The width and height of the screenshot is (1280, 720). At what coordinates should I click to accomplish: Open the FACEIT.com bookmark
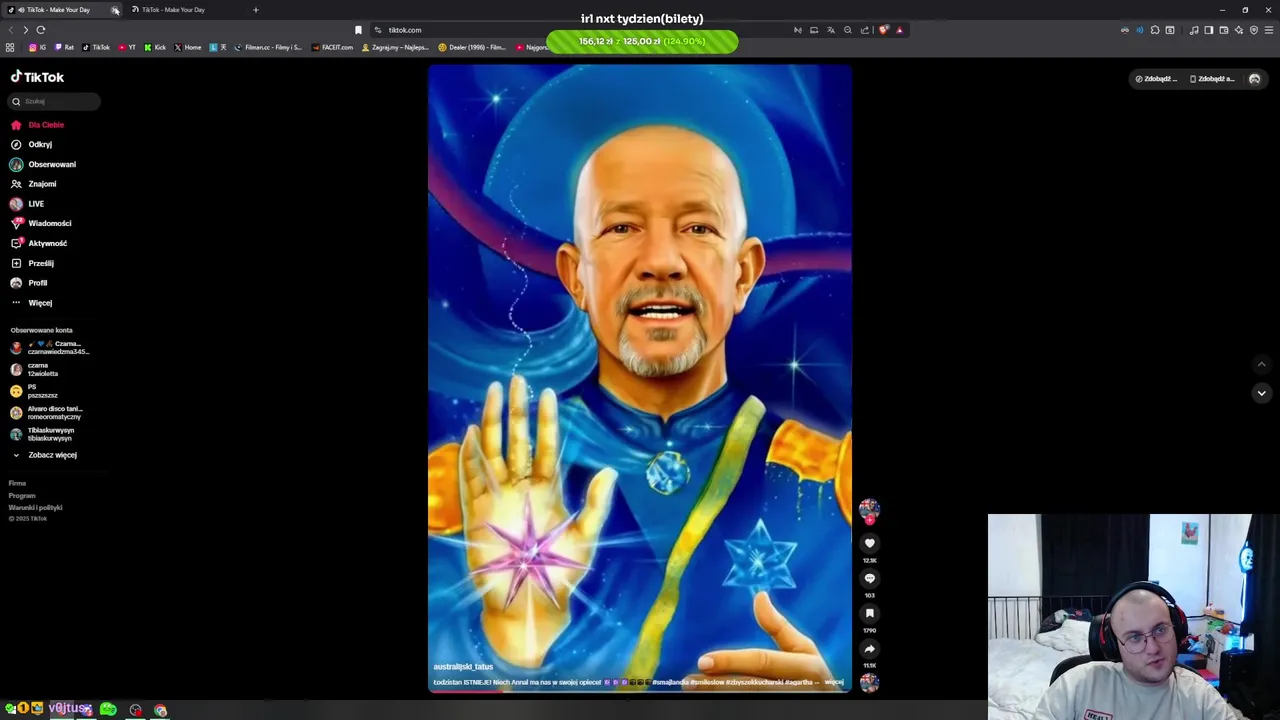(x=333, y=47)
